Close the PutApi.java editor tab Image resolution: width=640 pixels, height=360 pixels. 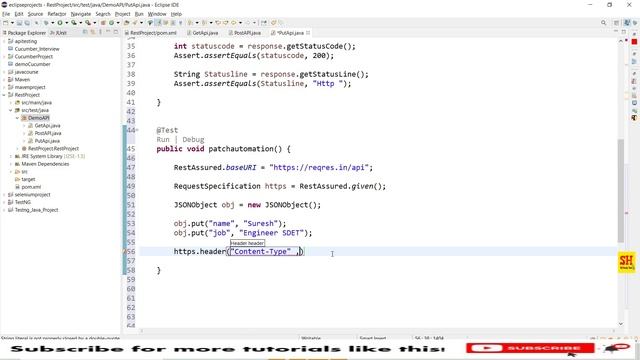(x=308, y=33)
